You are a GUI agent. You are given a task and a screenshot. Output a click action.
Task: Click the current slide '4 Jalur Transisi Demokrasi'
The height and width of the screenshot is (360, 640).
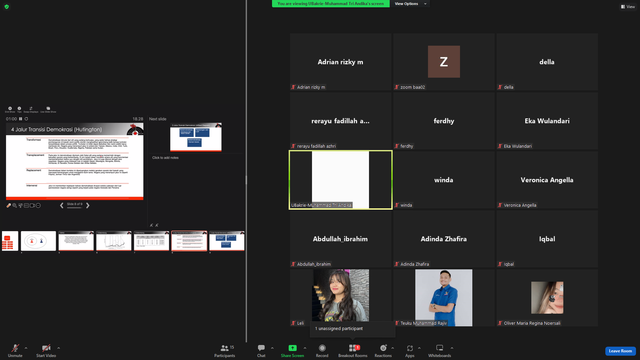(x=75, y=162)
